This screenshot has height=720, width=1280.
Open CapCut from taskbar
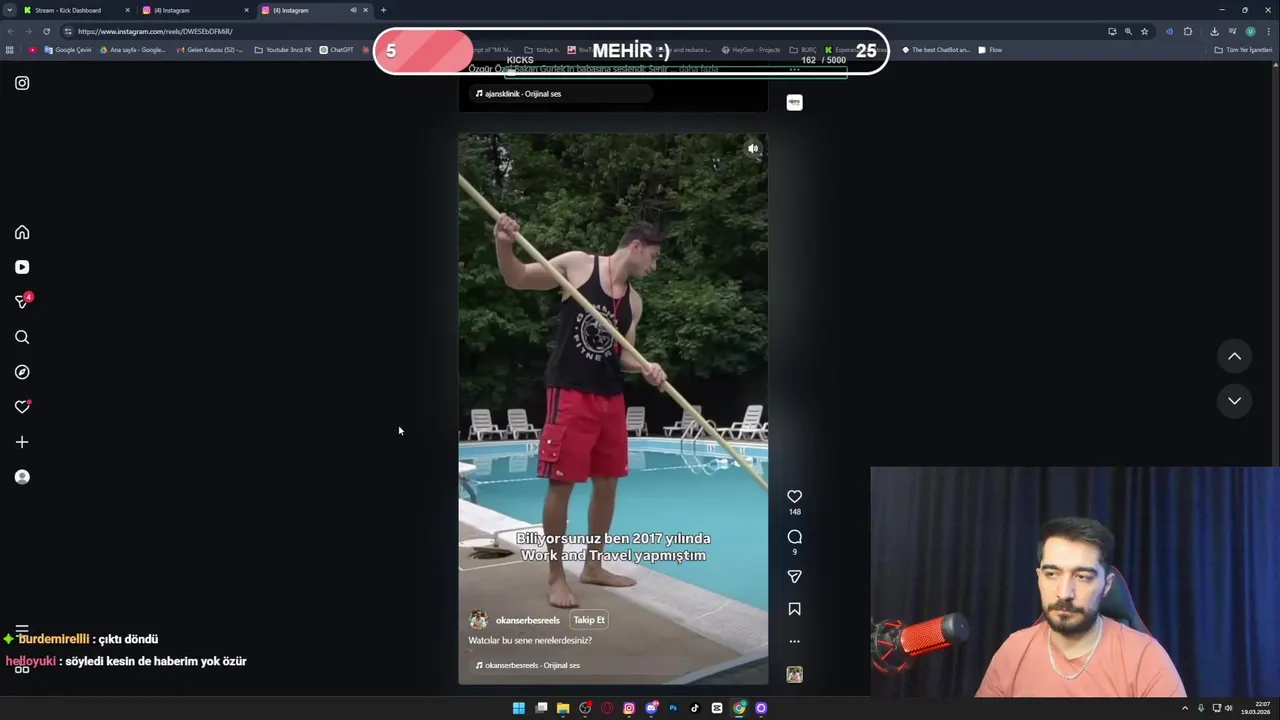pos(717,708)
